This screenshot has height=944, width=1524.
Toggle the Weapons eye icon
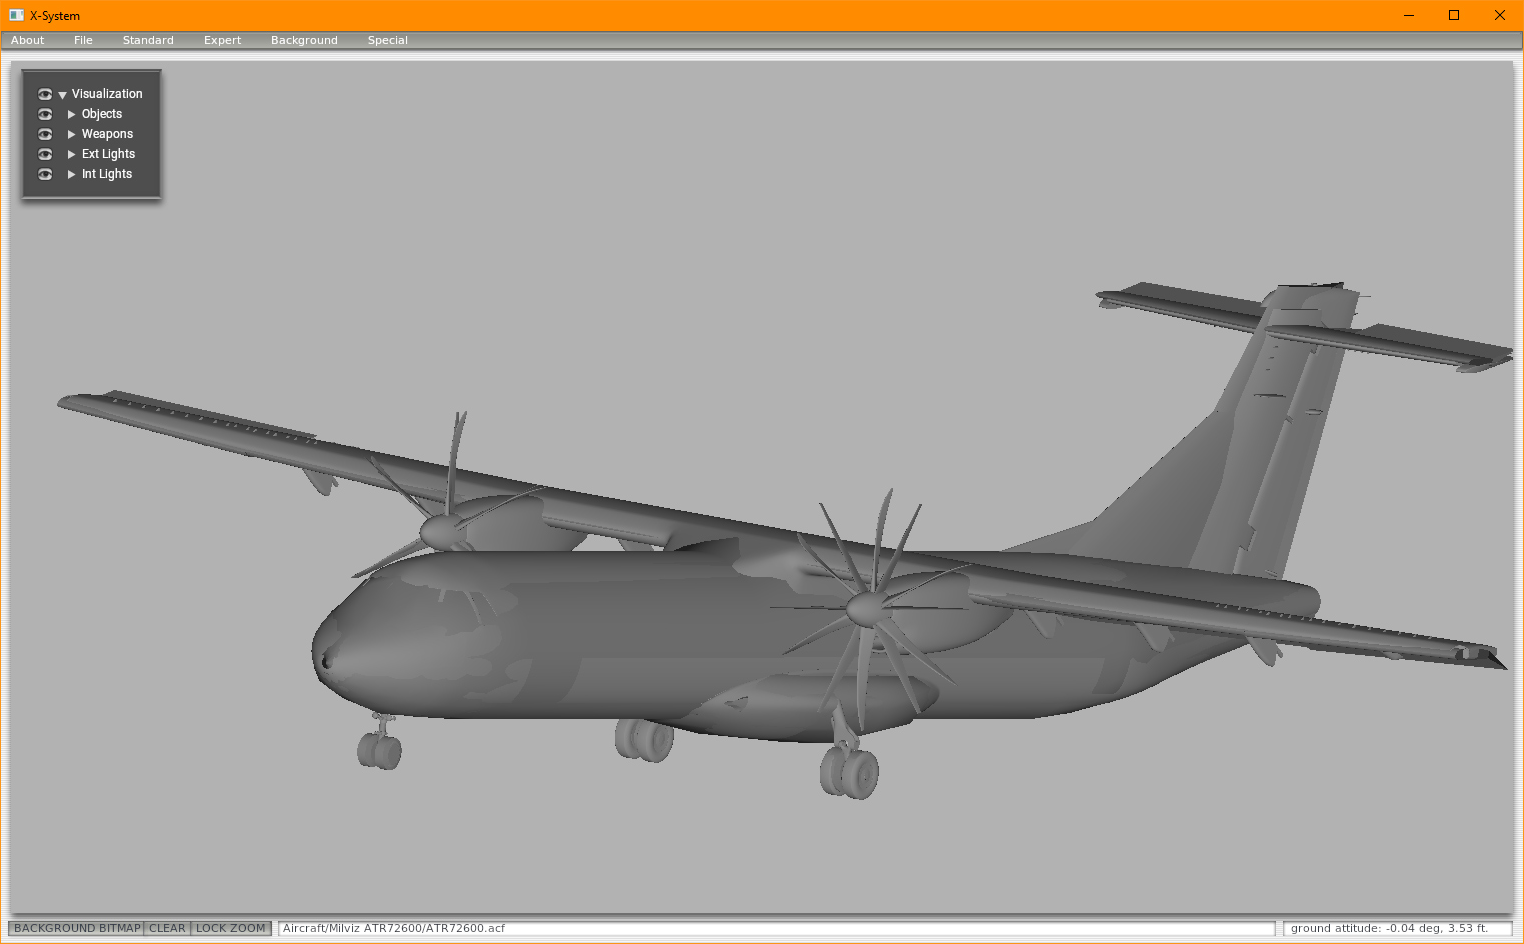coord(45,134)
